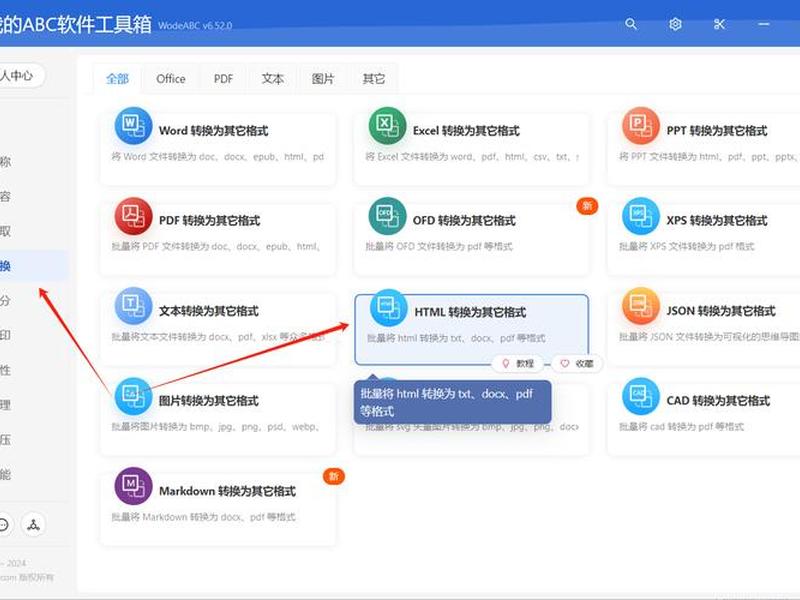The width and height of the screenshot is (800, 600).
Task: Select the PDF conversion icon
Action: (133, 216)
